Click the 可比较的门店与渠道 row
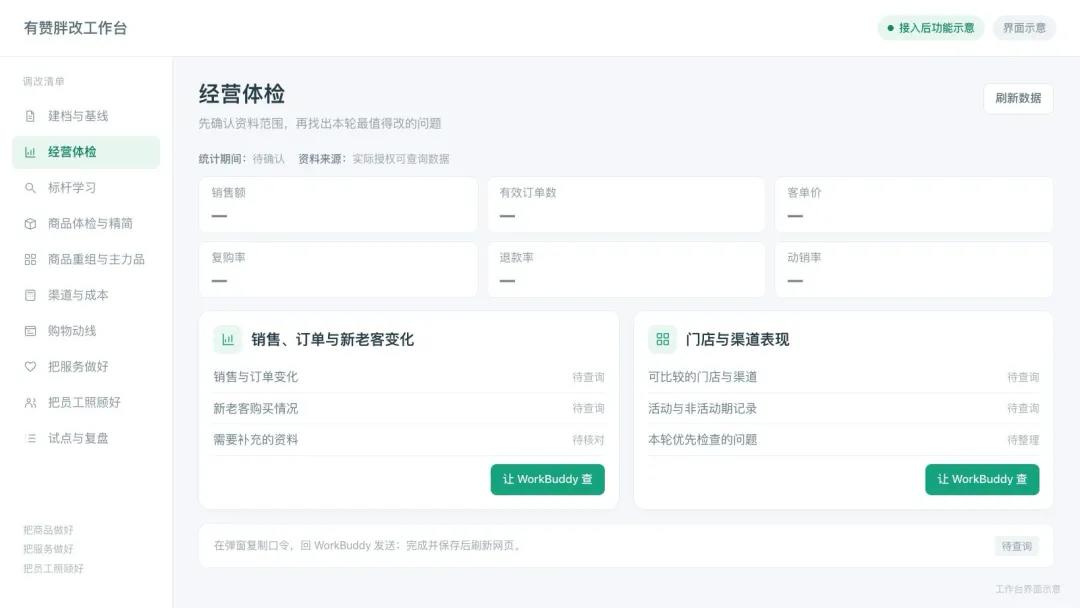The width and height of the screenshot is (1080, 608). (844, 377)
